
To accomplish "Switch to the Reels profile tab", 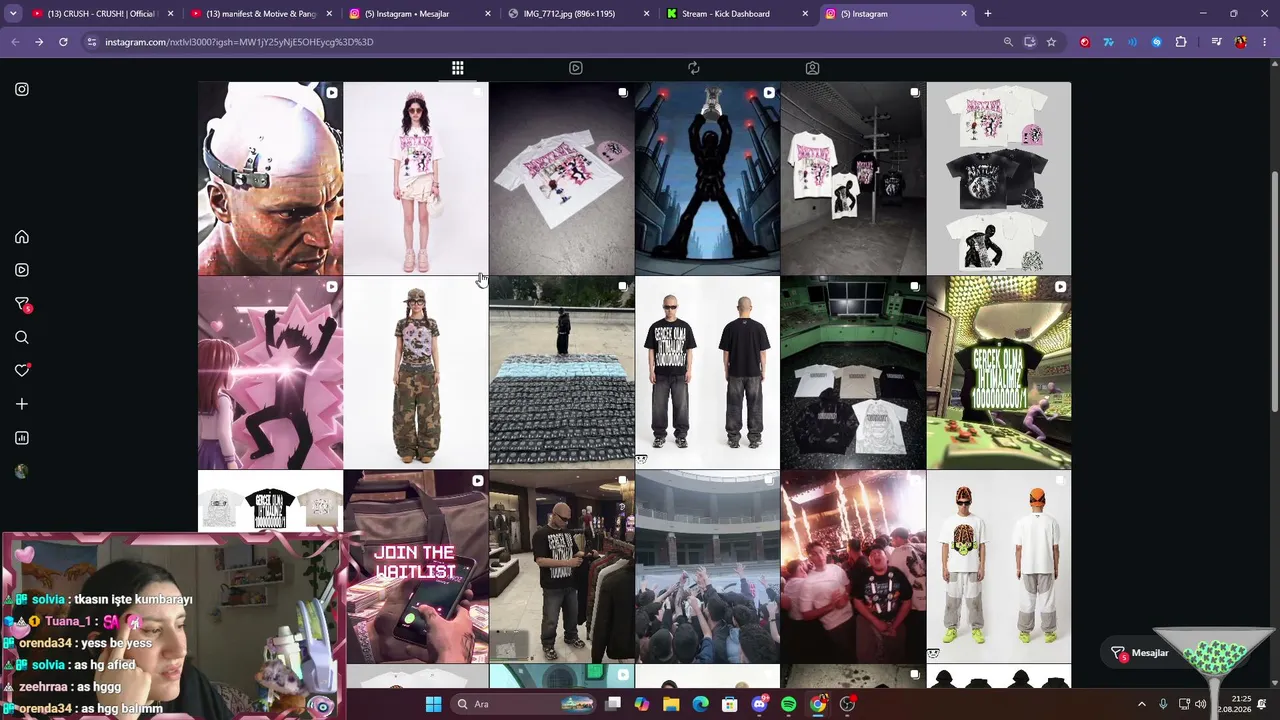I will coord(576,68).
